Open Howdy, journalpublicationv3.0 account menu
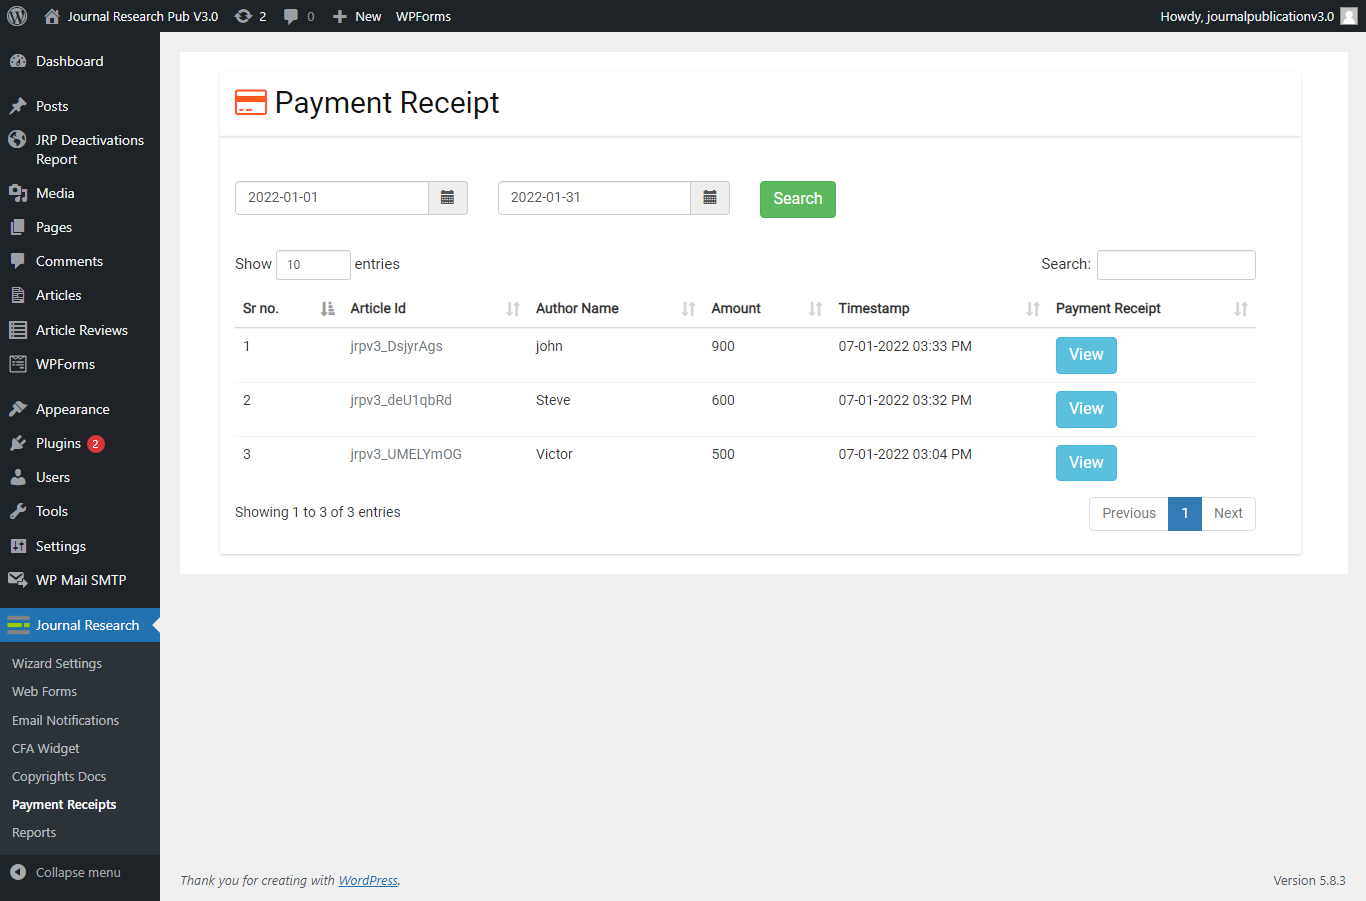 click(1258, 16)
